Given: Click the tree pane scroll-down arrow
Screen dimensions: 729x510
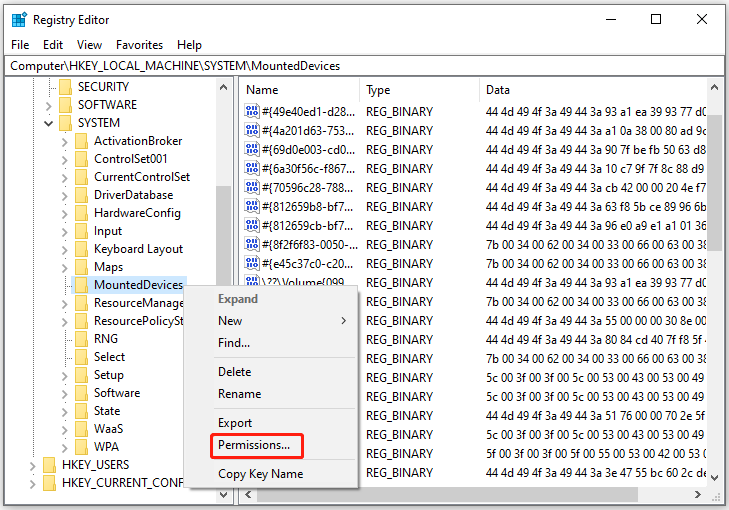Looking at the screenshot, I should click(x=224, y=494).
